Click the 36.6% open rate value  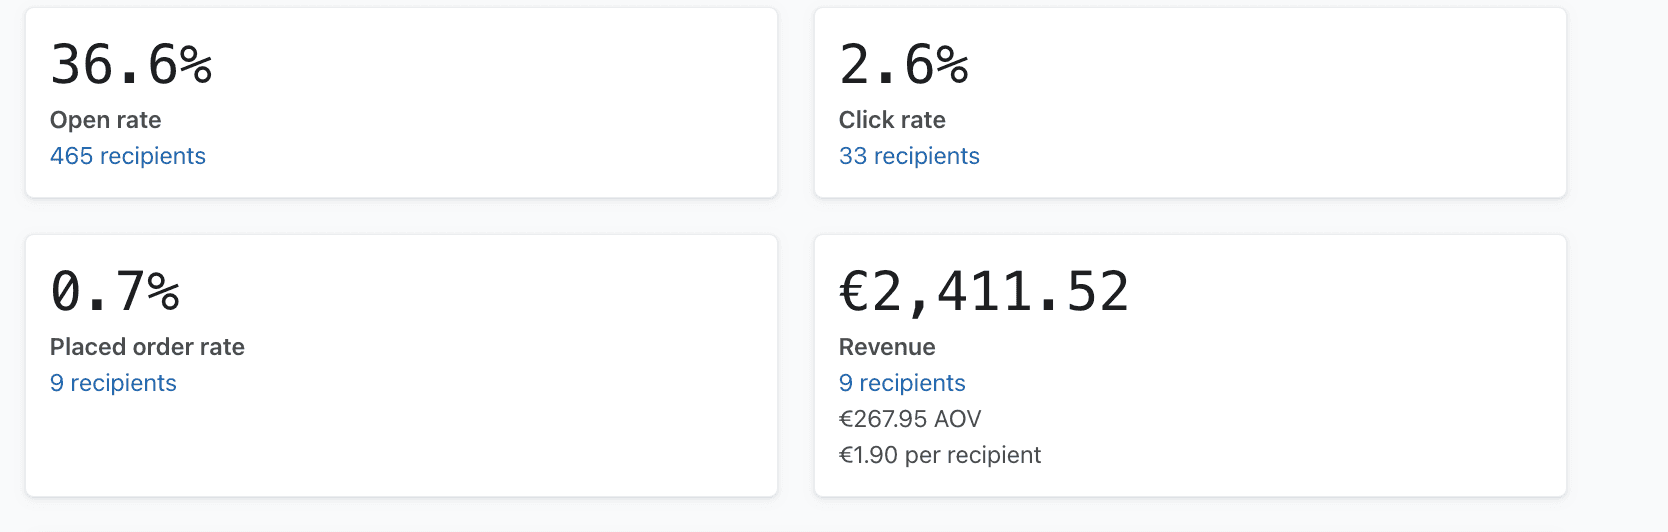coord(131,65)
